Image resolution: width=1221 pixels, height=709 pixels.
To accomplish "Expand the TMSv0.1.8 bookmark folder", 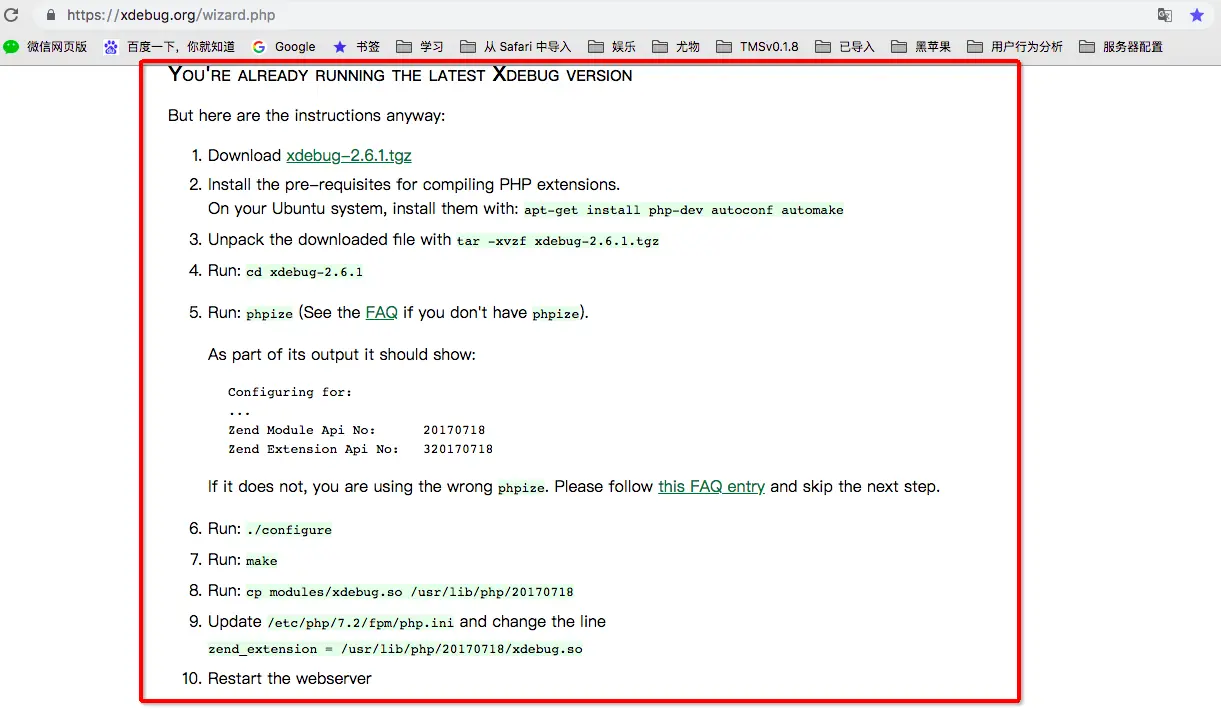I will tap(757, 46).
